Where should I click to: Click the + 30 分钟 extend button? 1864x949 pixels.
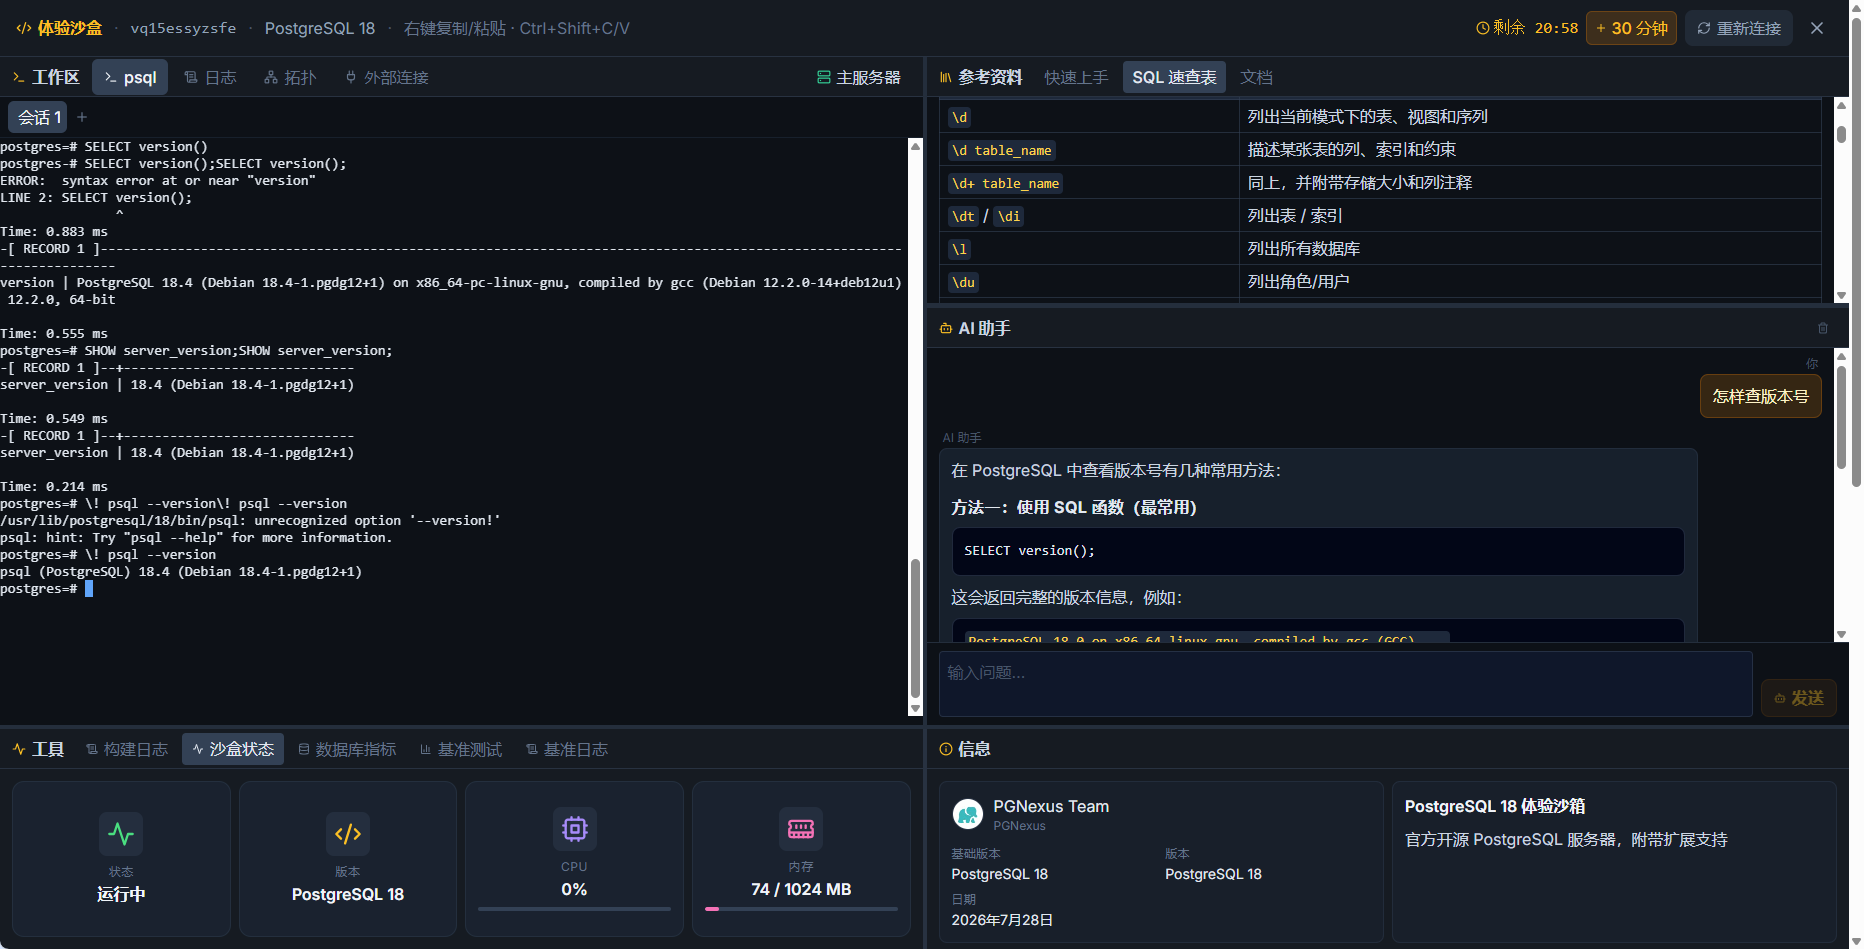click(1631, 28)
